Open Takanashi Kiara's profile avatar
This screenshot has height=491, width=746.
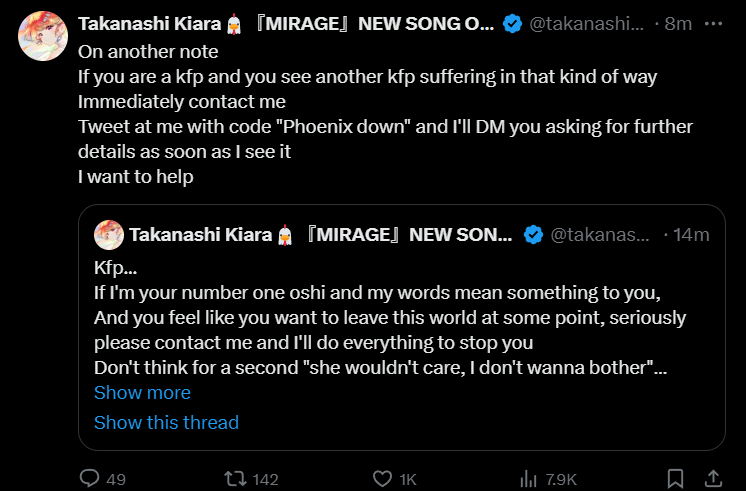coord(42,37)
